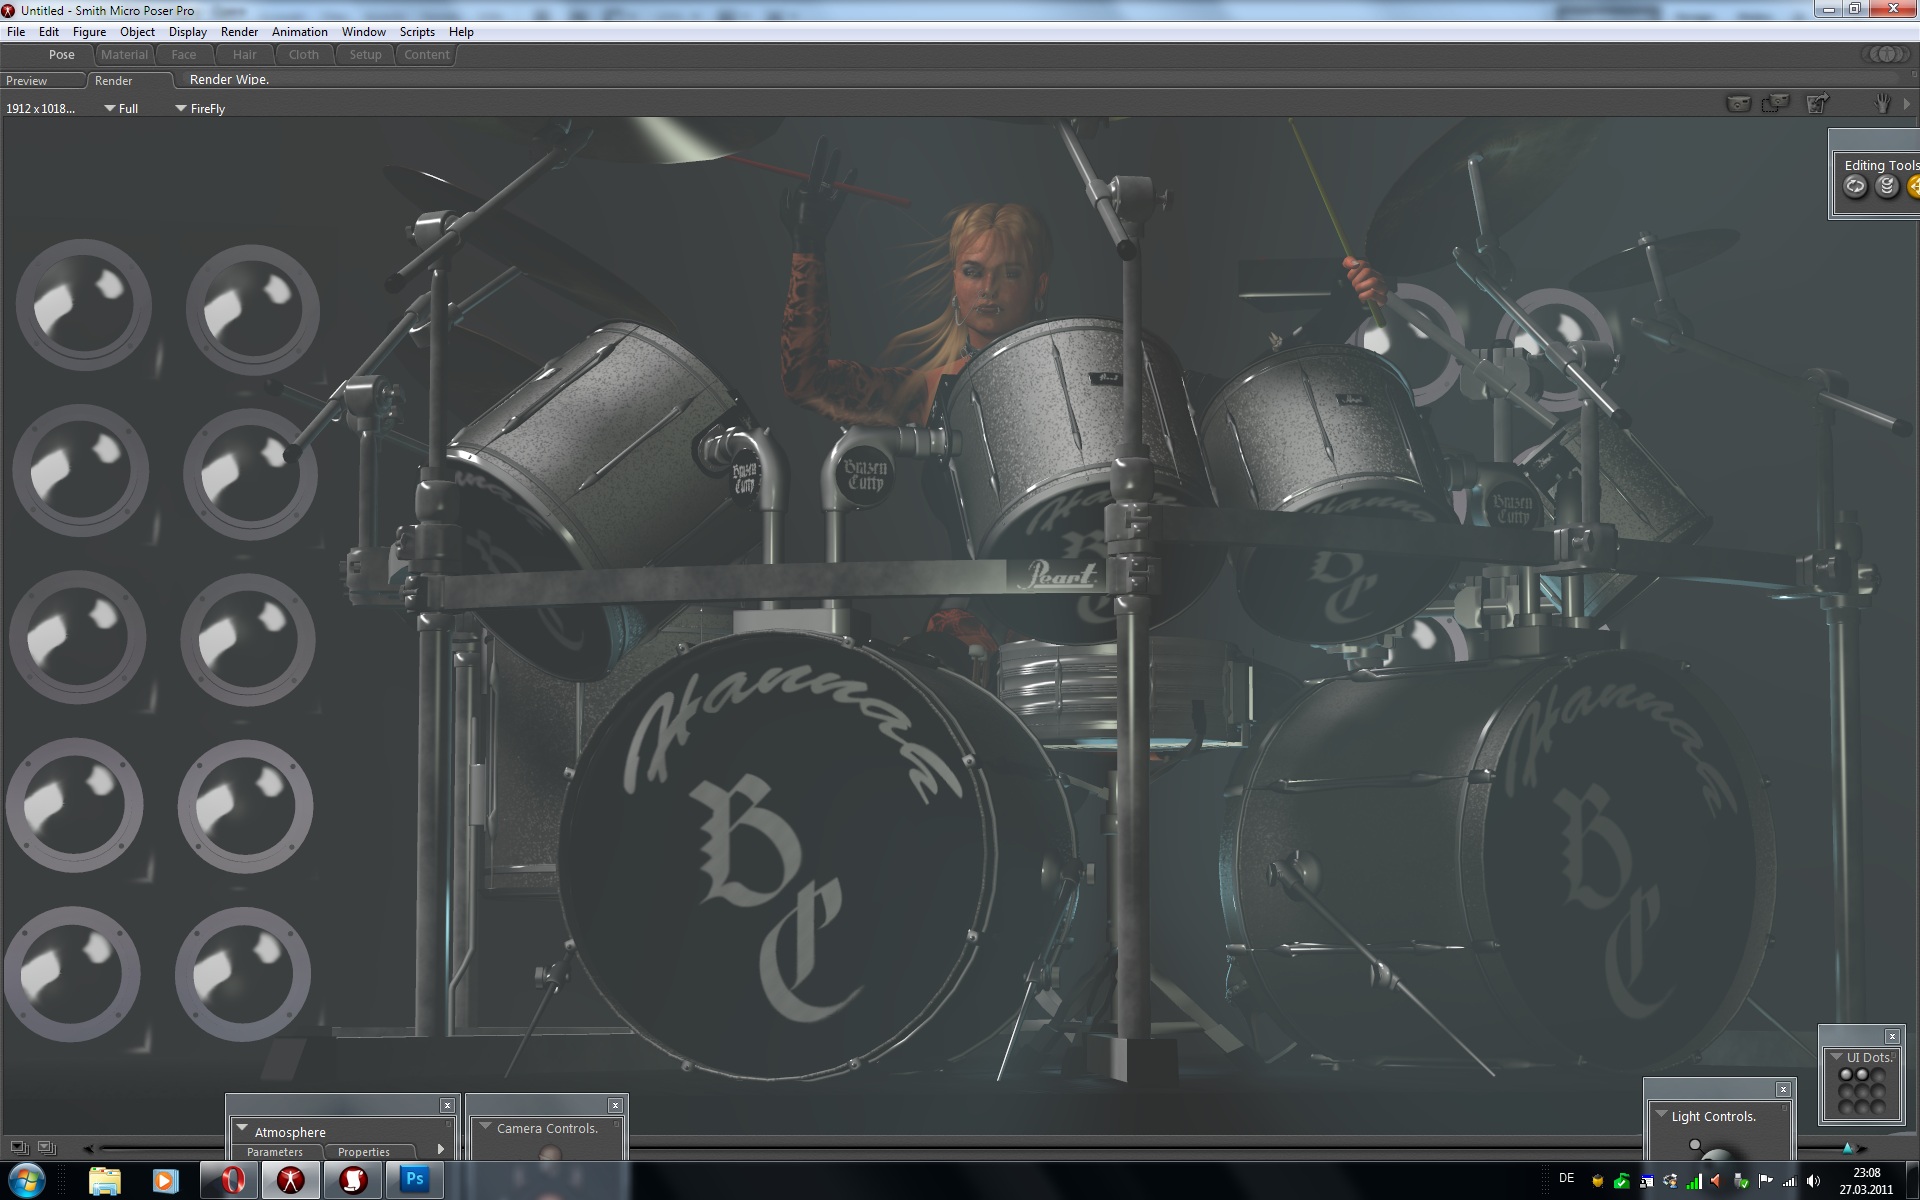Viewport: 1920px width, 1200px height.
Task: Select the Twist editing tool
Action: tap(1887, 186)
